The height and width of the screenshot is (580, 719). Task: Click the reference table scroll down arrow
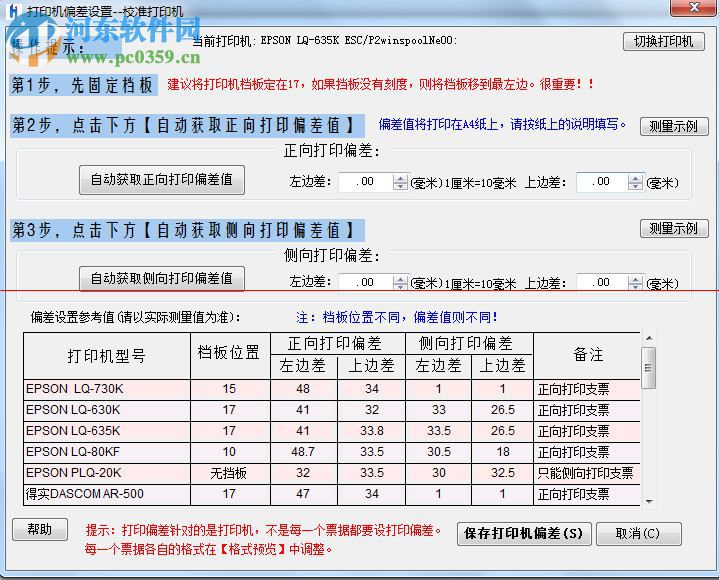649,501
